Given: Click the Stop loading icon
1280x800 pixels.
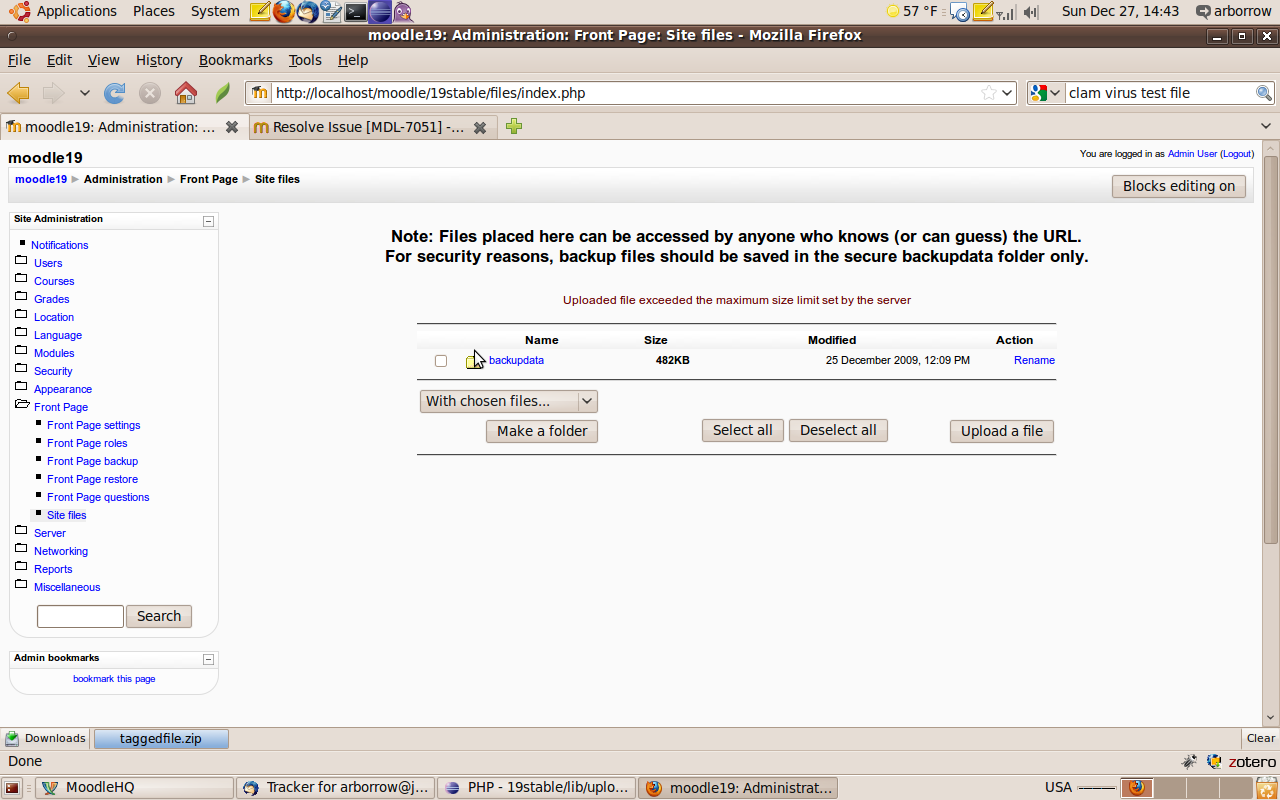Looking at the screenshot, I should (x=150, y=93).
